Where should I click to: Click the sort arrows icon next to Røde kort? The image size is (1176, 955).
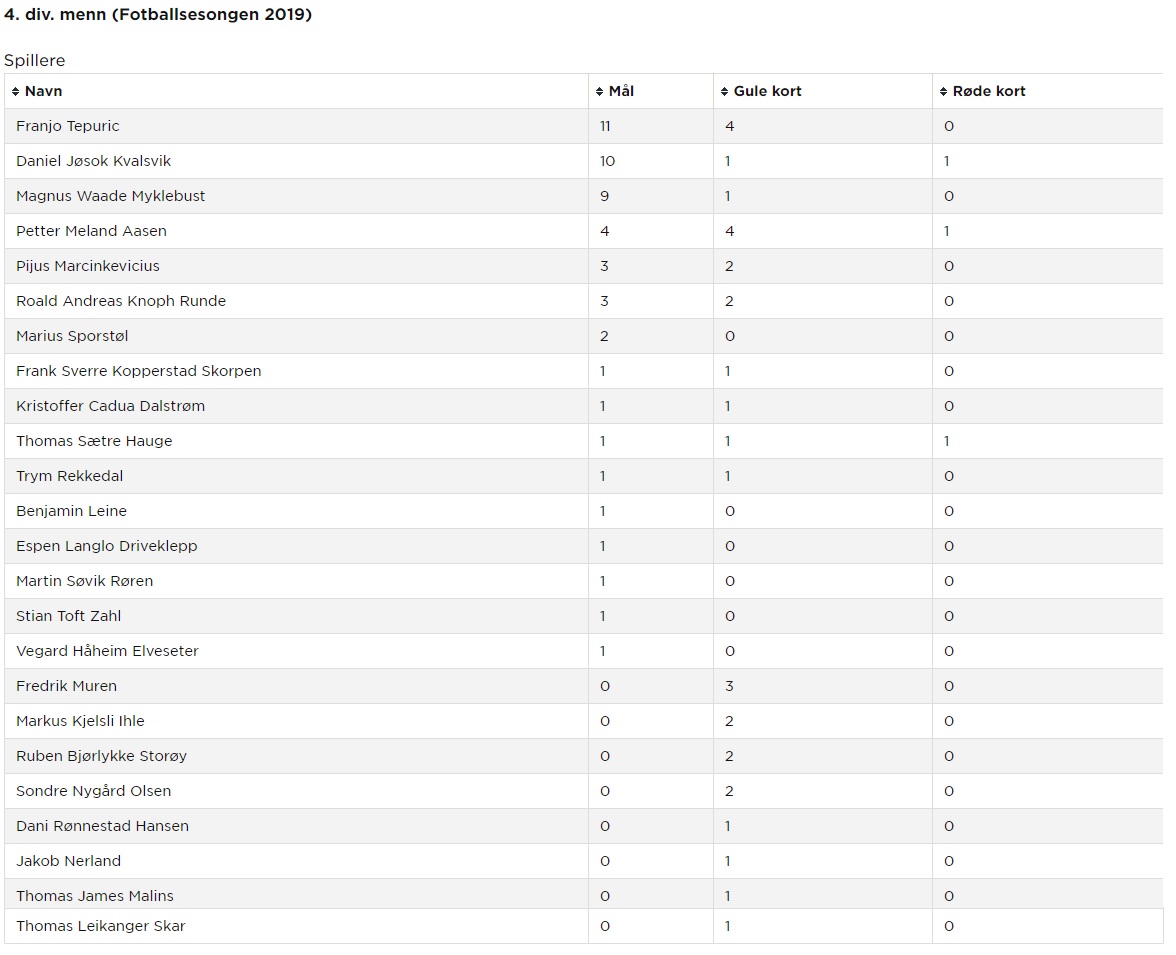tap(944, 92)
